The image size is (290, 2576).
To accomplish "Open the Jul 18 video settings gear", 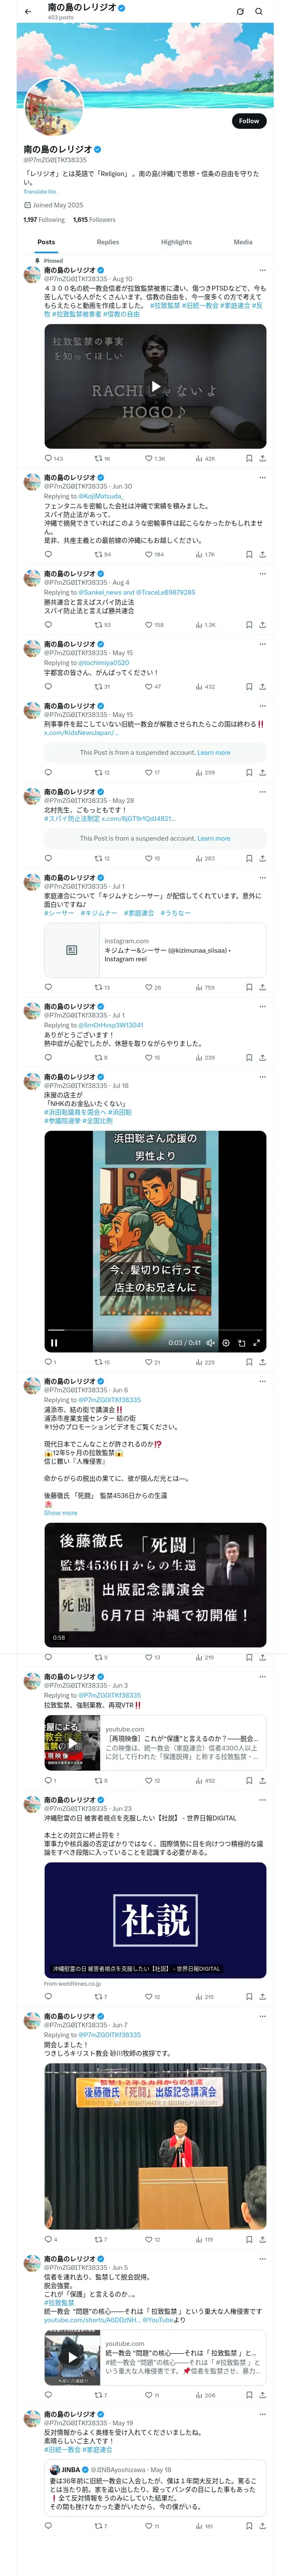I will [226, 1343].
